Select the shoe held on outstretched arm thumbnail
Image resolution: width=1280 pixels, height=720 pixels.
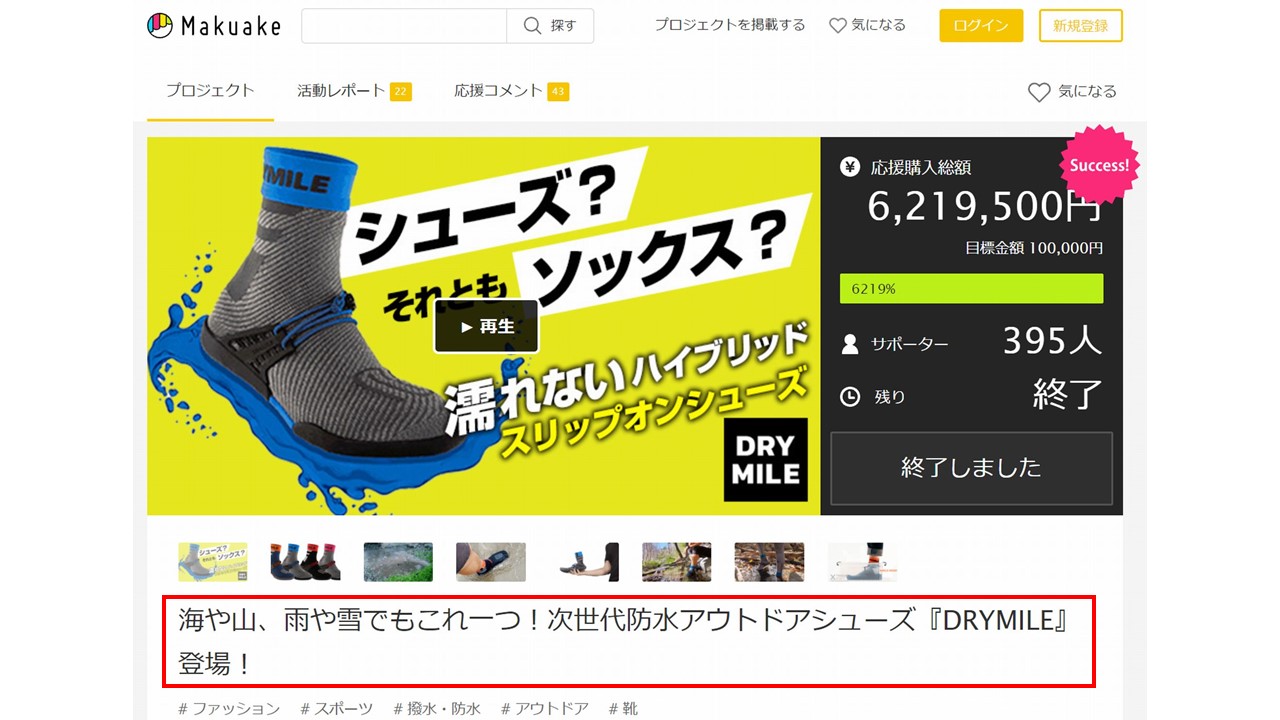[x=584, y=562]
